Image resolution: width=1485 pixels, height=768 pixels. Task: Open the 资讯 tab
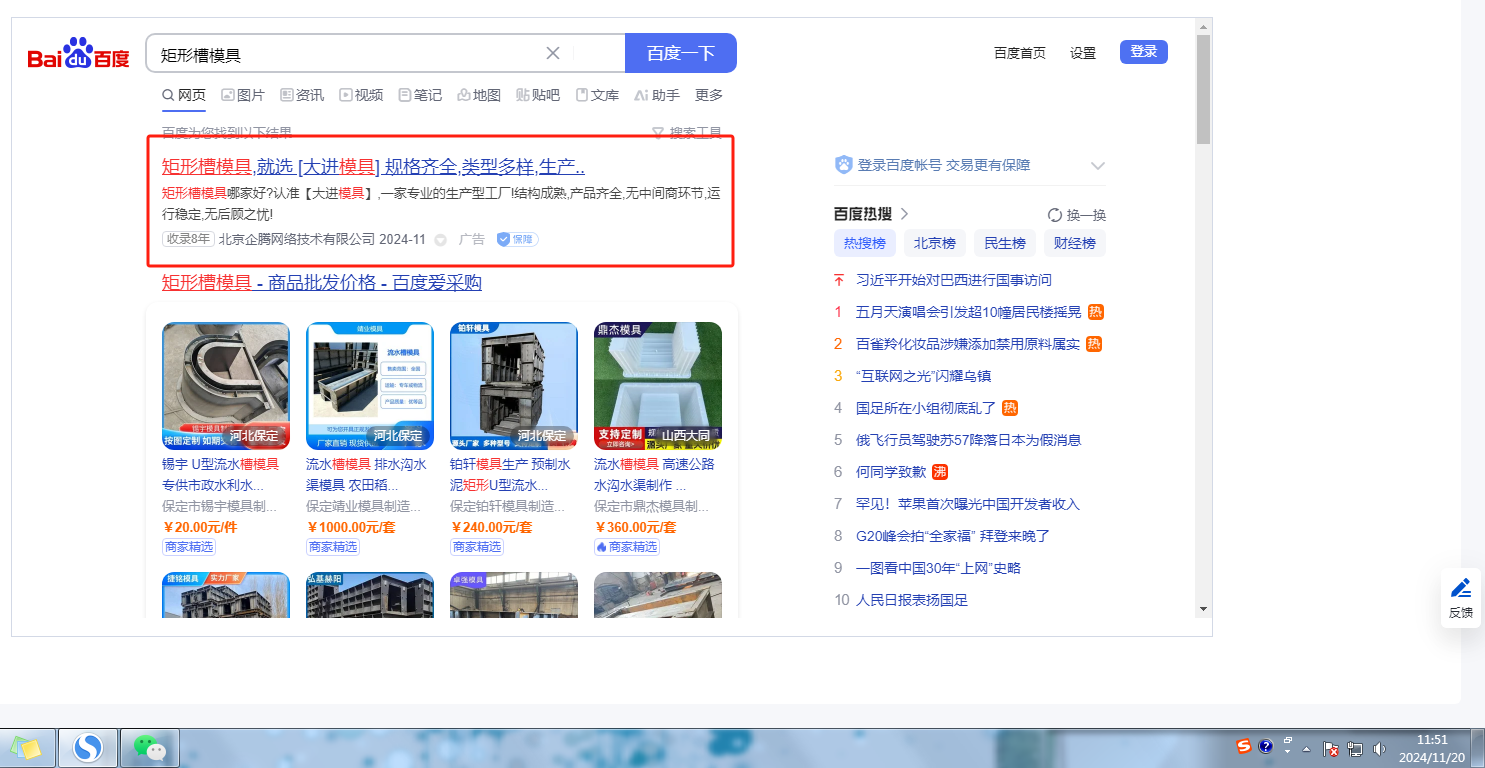click(x=302, y=95)
